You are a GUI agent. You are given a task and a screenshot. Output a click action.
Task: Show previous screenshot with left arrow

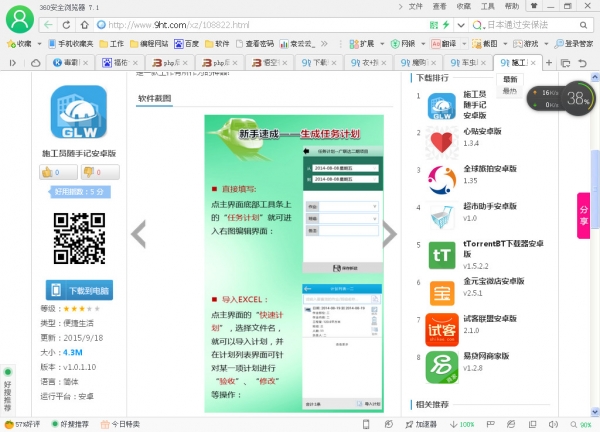[x=139, y=234]
